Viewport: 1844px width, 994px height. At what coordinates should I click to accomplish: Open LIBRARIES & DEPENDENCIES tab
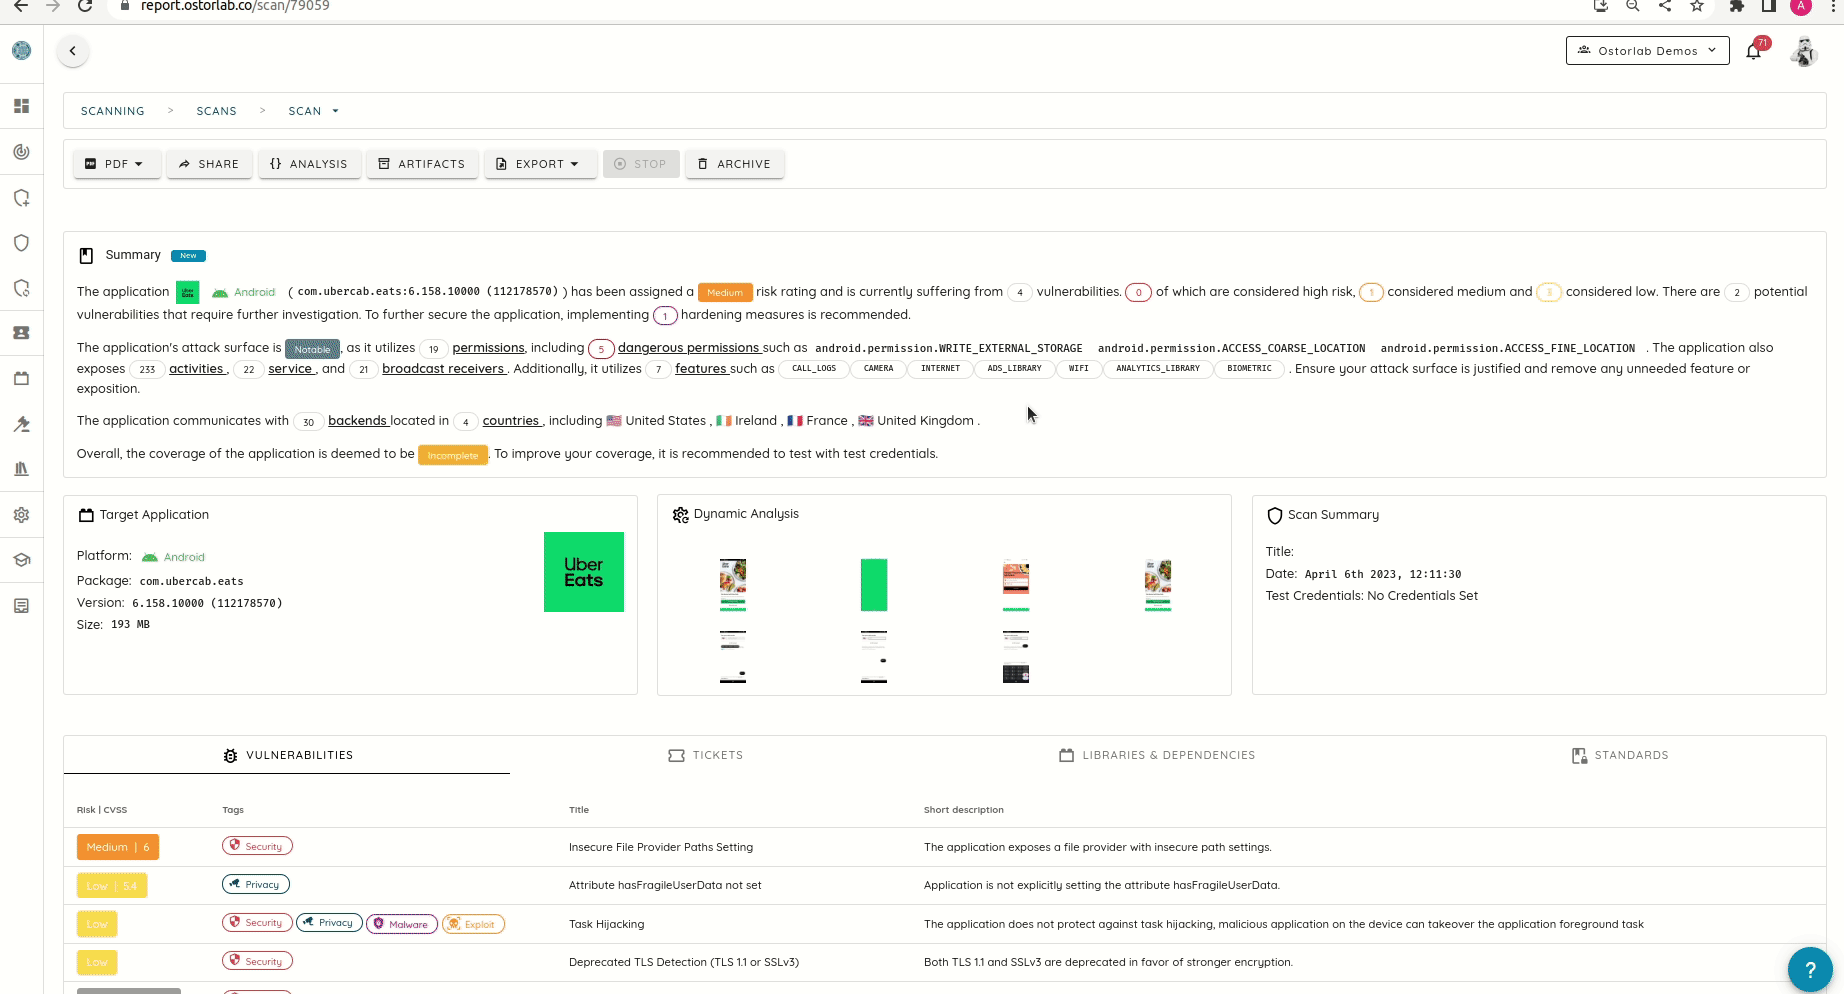tap(1157, 755)
